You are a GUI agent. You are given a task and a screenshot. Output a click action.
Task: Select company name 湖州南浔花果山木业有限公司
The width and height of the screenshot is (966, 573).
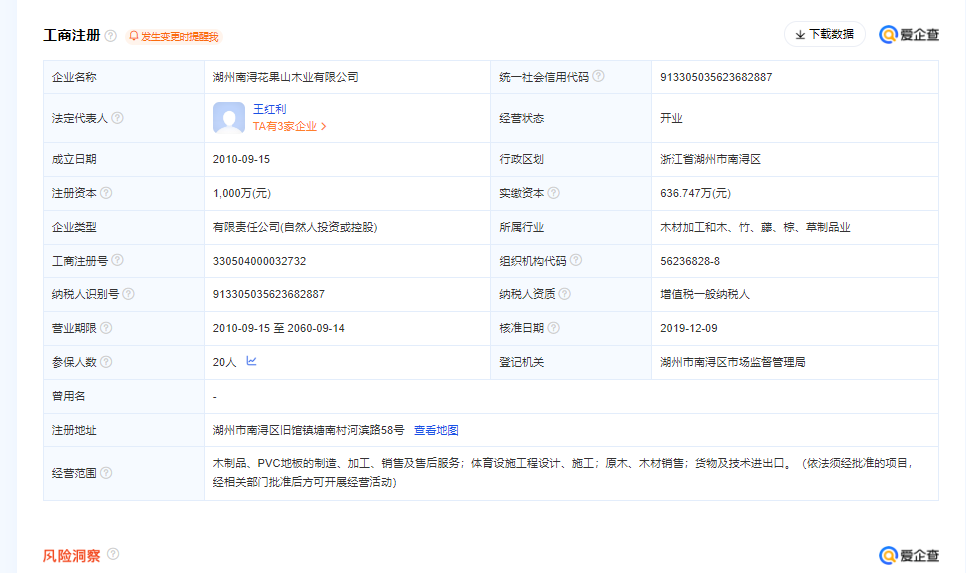[x=285, y=77]
